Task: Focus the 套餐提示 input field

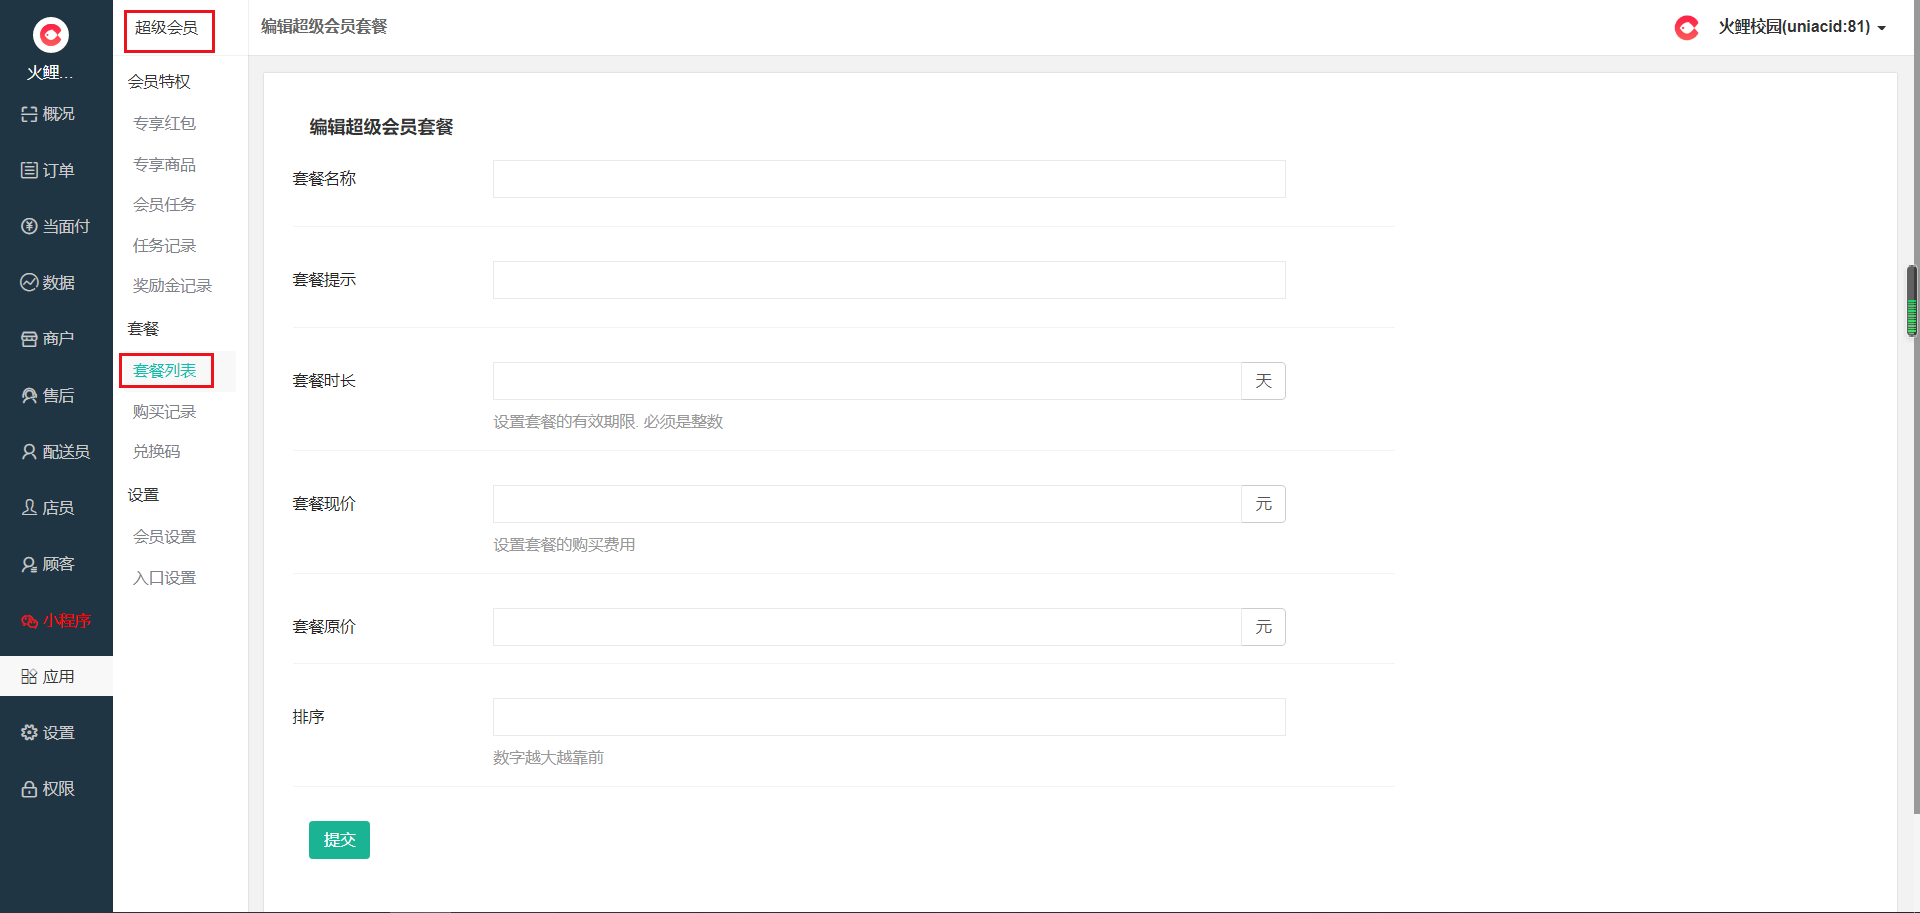Action: tap(889, 280)
